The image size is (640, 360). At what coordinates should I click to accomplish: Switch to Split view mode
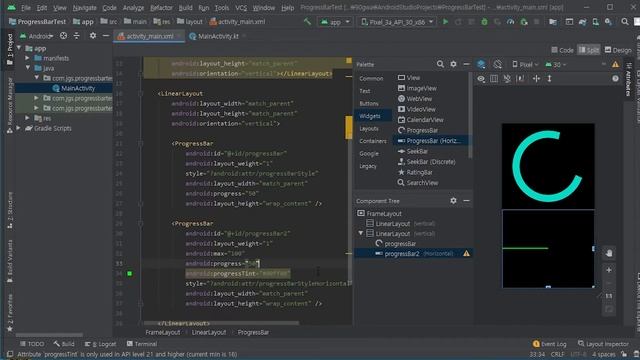point(588,50)
